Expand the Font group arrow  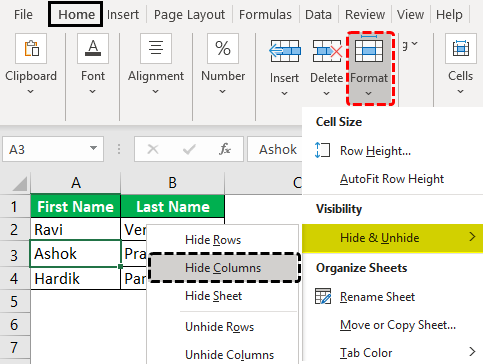coord(93,91)
